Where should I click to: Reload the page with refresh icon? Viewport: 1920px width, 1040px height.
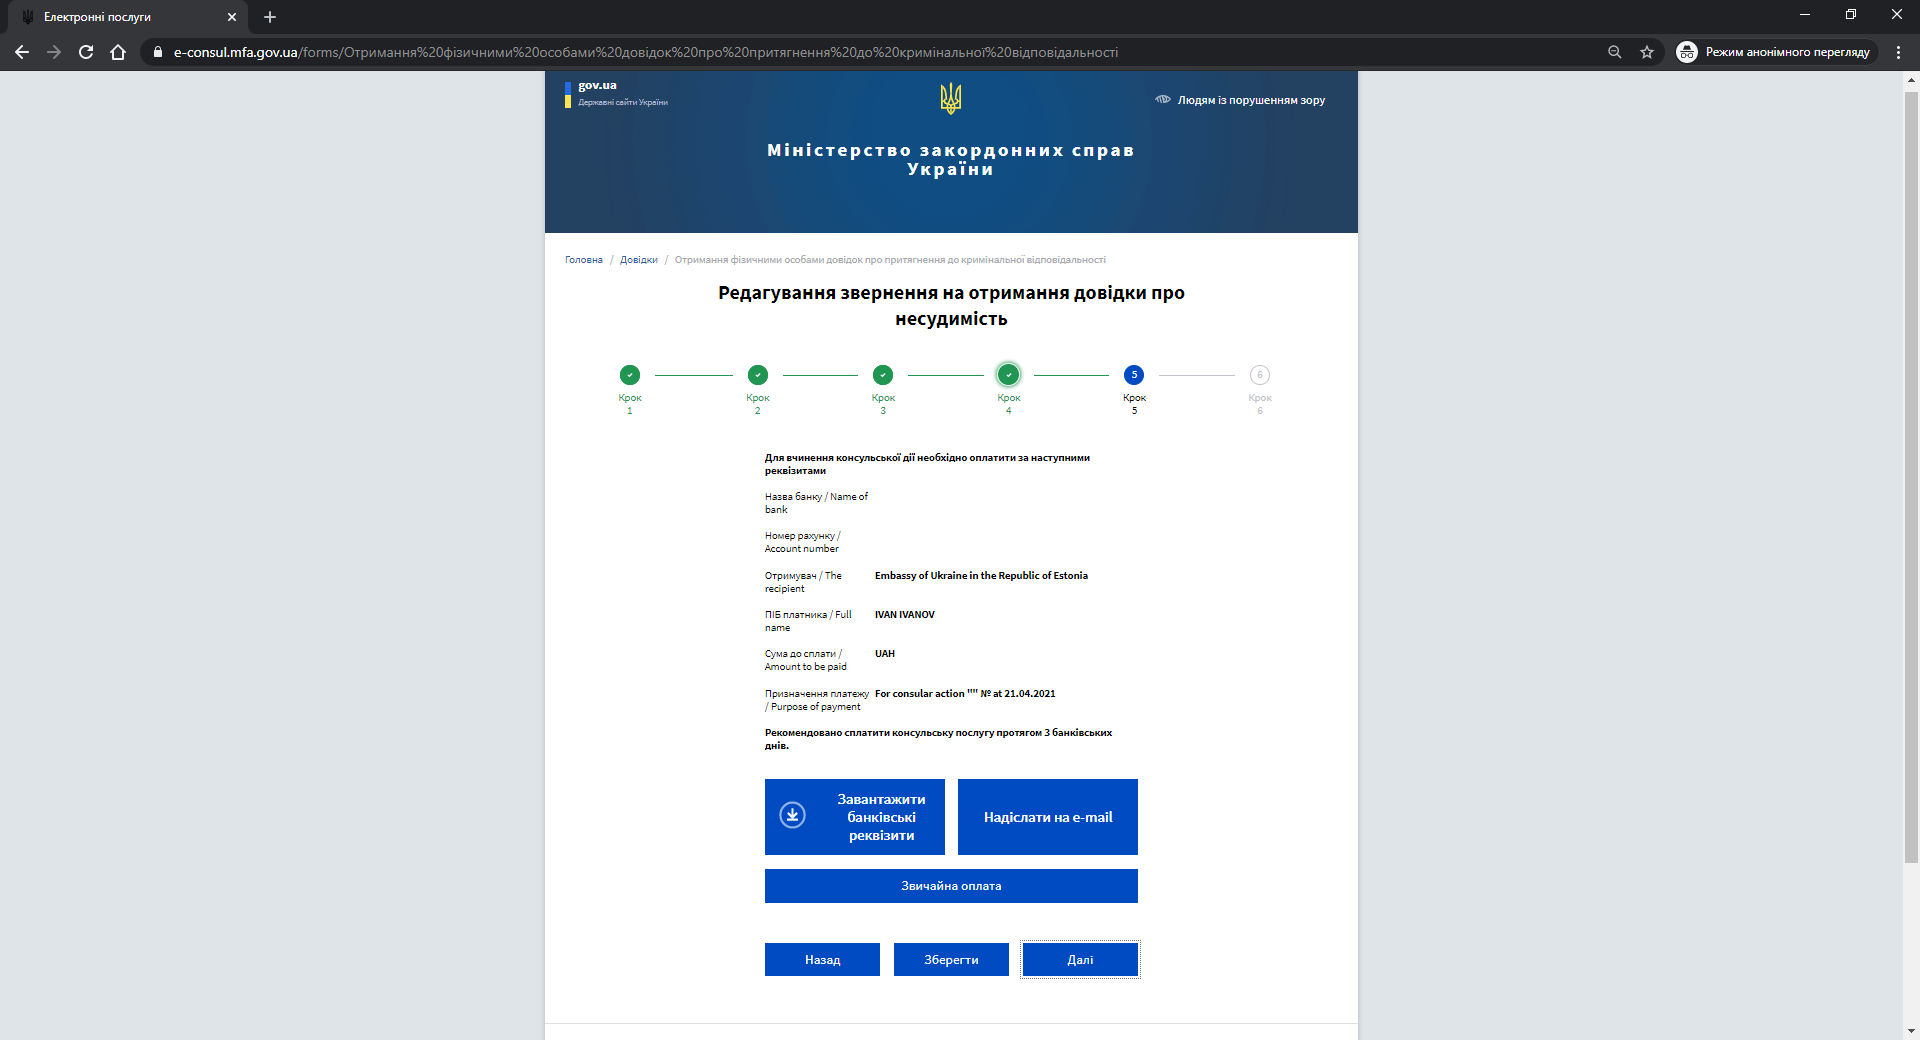click(x=86, y=52)
